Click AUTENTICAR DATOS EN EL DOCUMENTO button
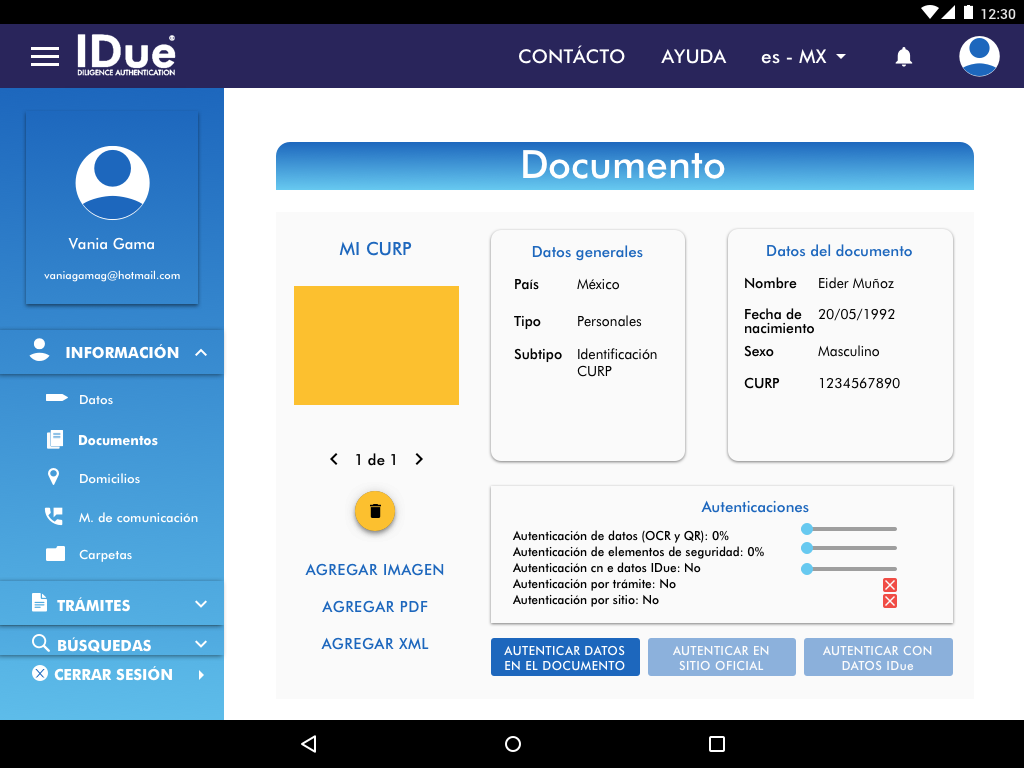Screen dimensions: 1024x768 565,658
